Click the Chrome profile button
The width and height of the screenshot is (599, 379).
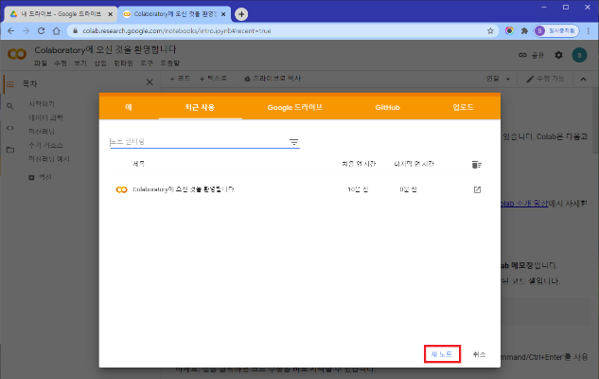coord(557,31)
